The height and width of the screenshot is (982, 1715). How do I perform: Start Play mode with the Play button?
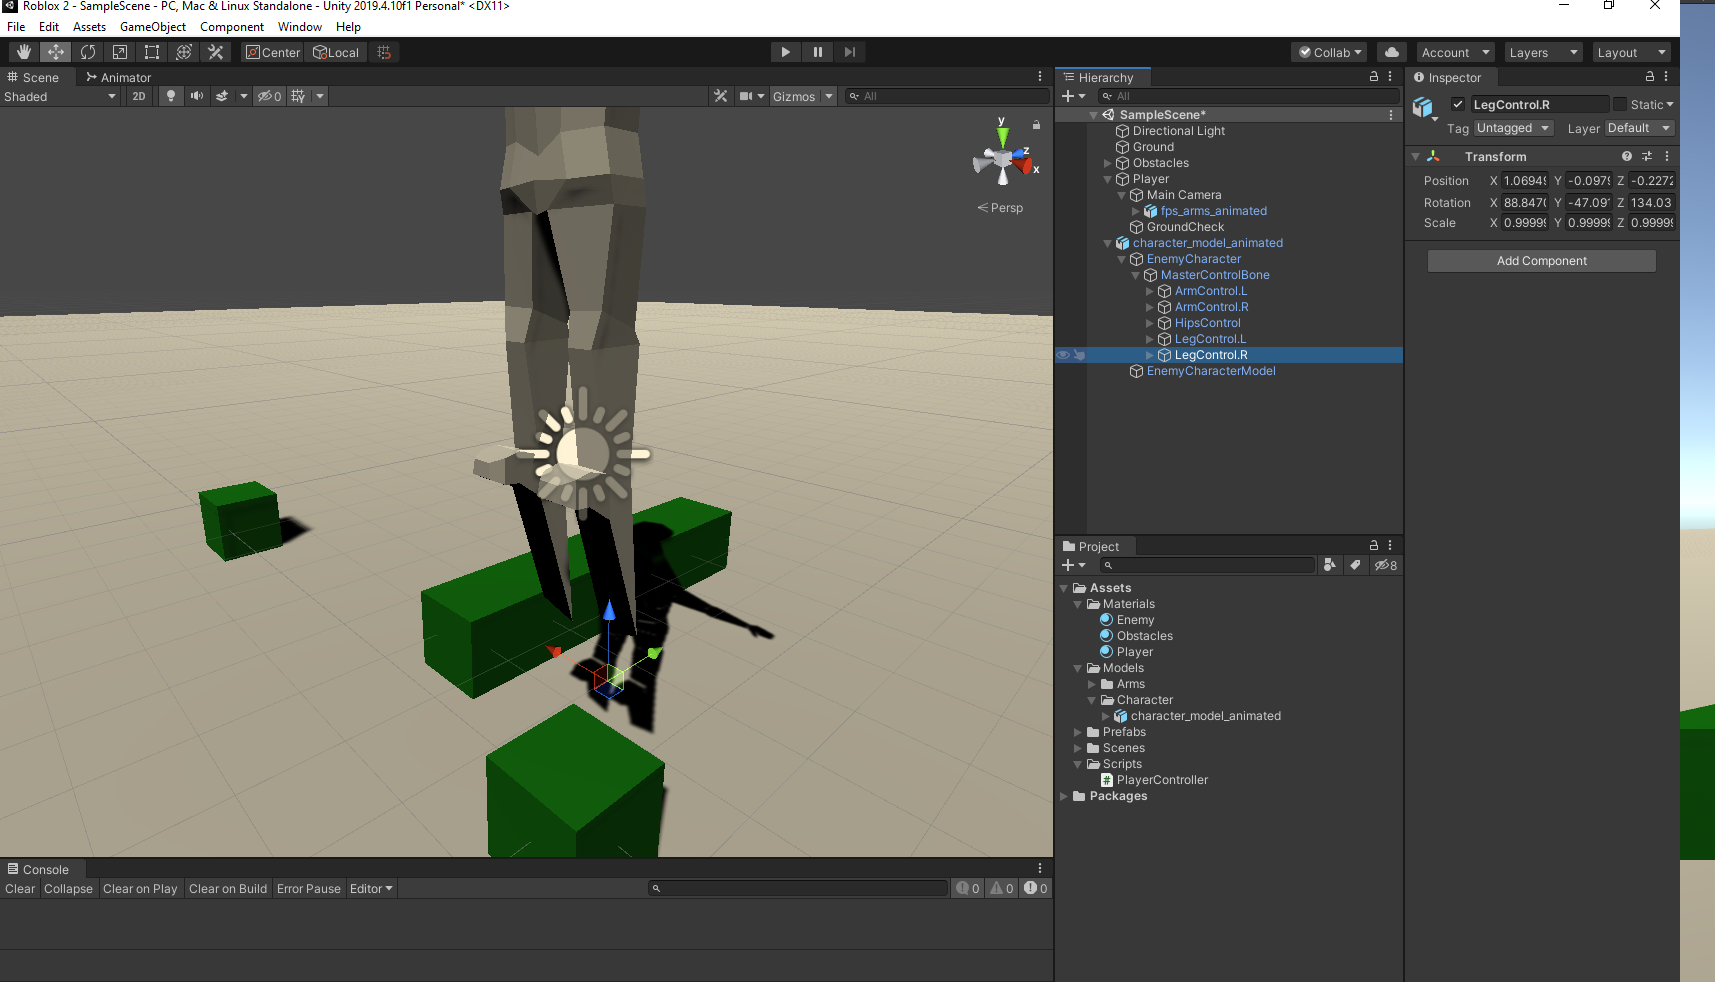click(x=786, y=52)
